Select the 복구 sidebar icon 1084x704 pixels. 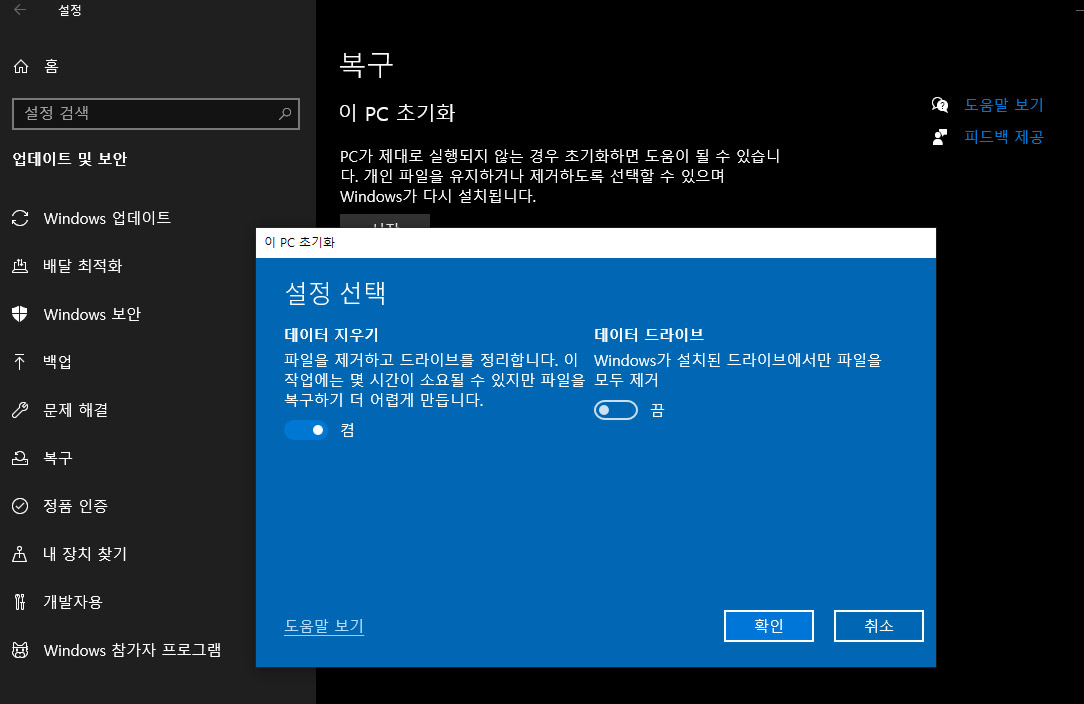pyautogui.click(x=20, y=458)
